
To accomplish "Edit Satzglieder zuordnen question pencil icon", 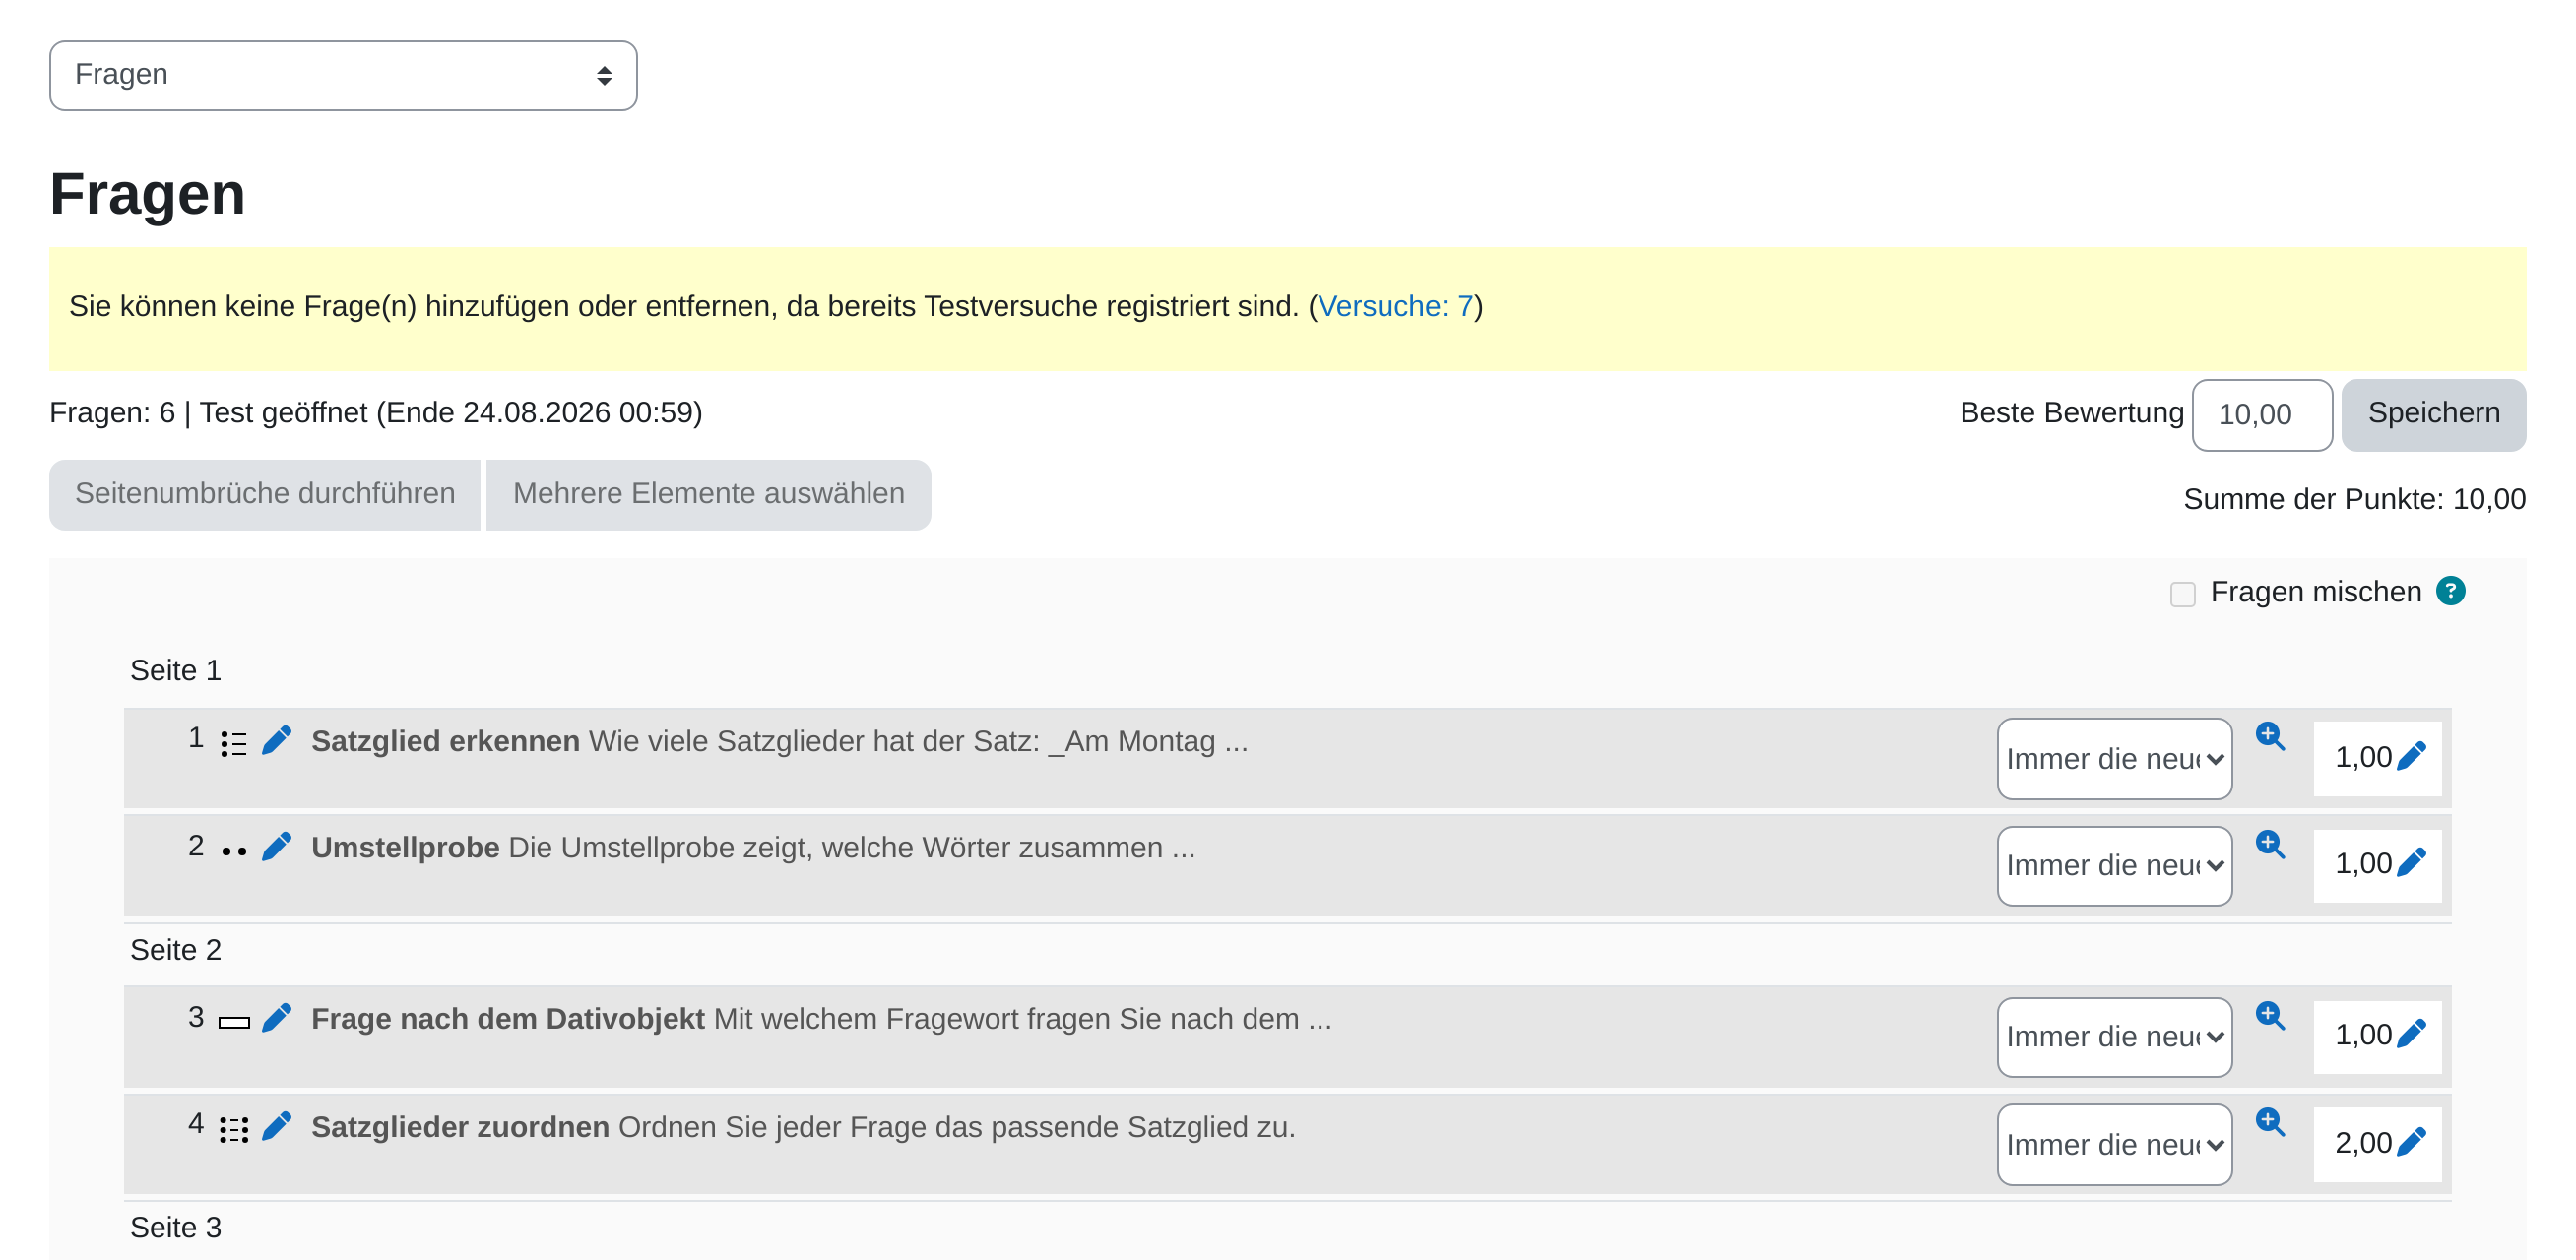I will pos(276,1126).
